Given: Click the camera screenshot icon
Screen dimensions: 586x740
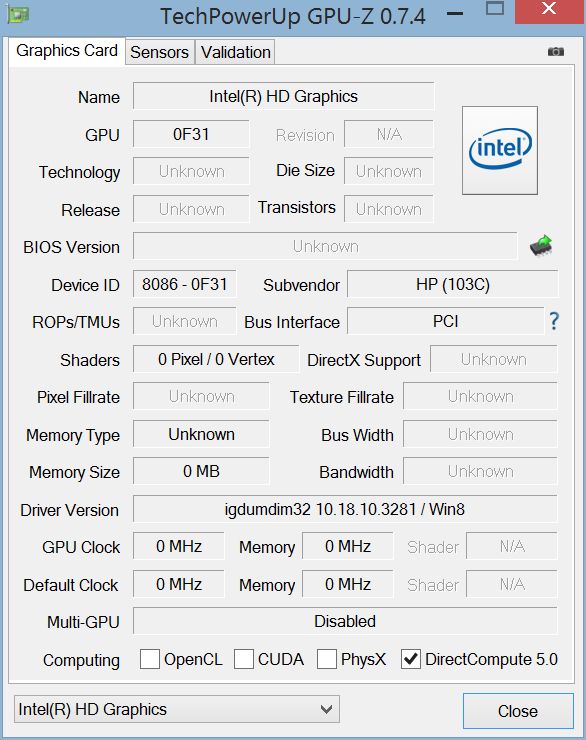Looking at the screenshot, I should [556, 51].
